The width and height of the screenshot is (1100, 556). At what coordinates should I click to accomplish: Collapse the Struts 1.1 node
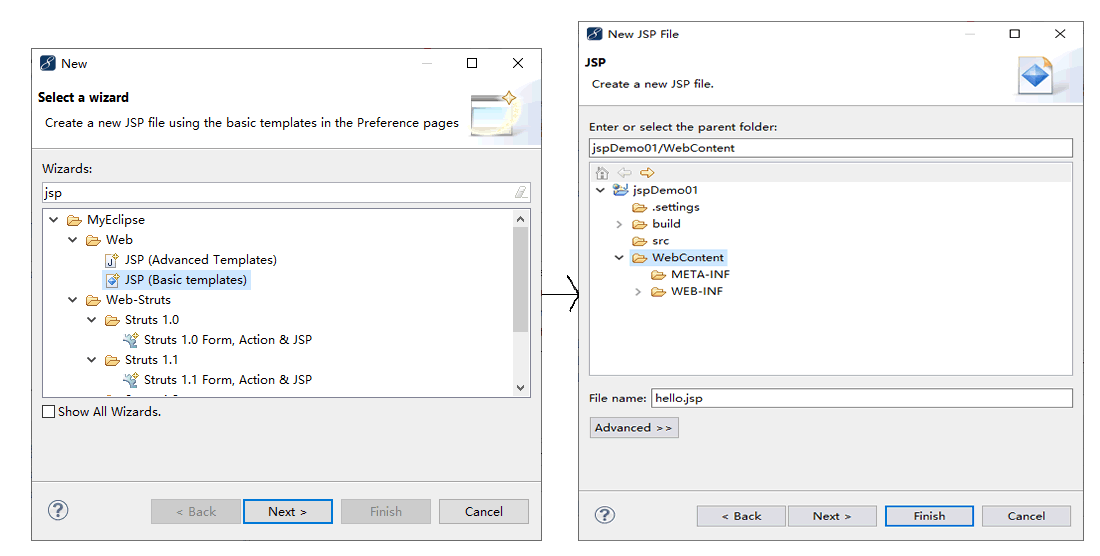point(92,360)
